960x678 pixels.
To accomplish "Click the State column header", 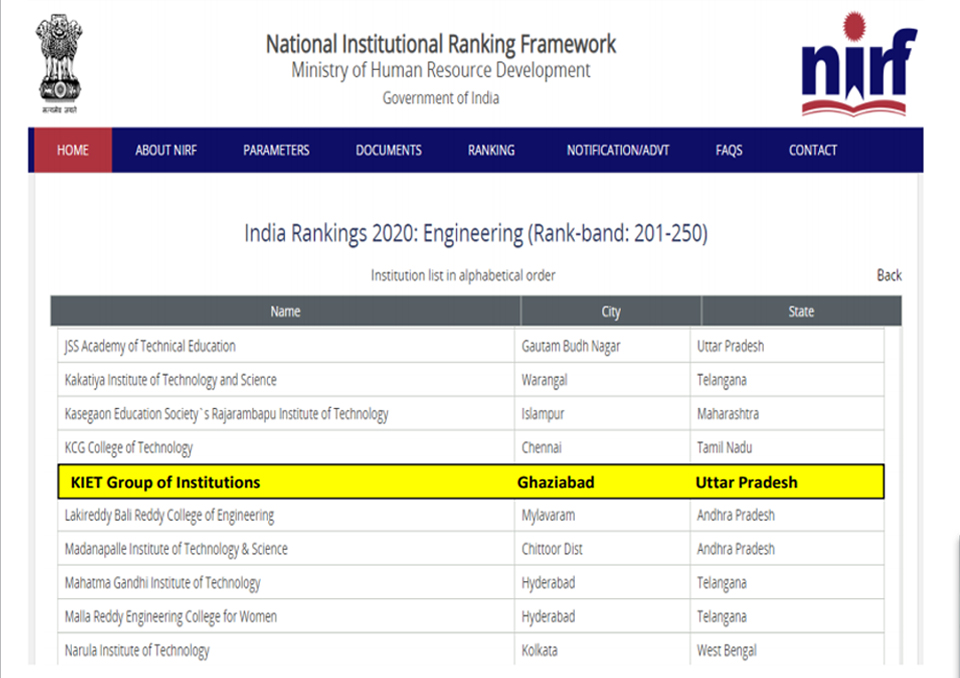I will (800, 311).
